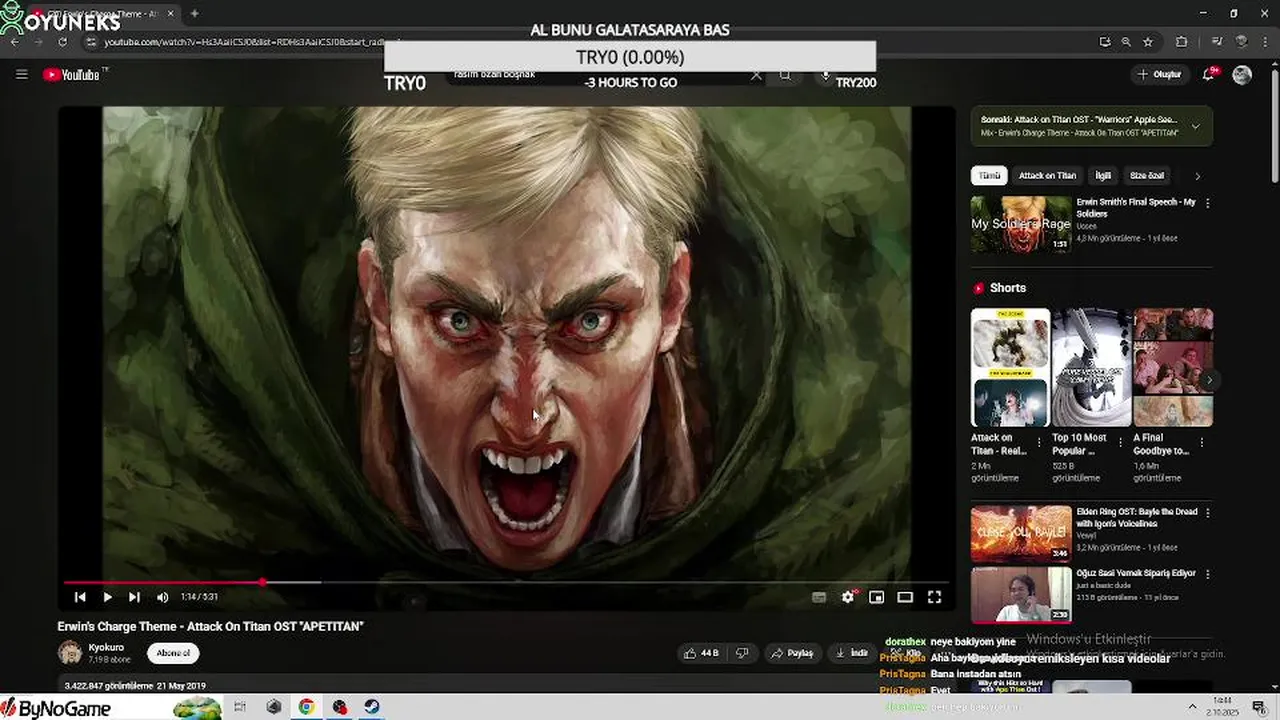This screenshot has height=720, width=1280.
Task: Open options for Top 10 Most Popular short
Action: tap(1121, 441)
